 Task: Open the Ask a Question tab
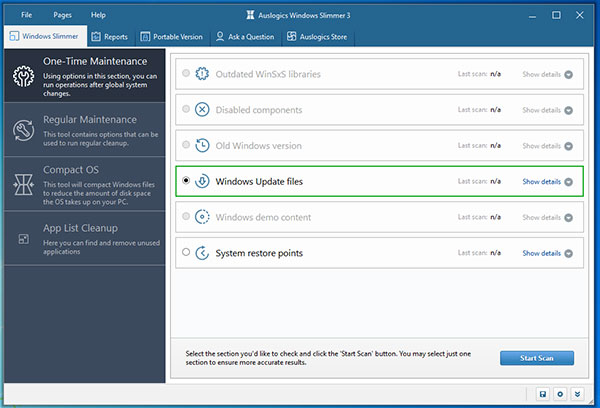pyautogui.click(x=245, y=37)
